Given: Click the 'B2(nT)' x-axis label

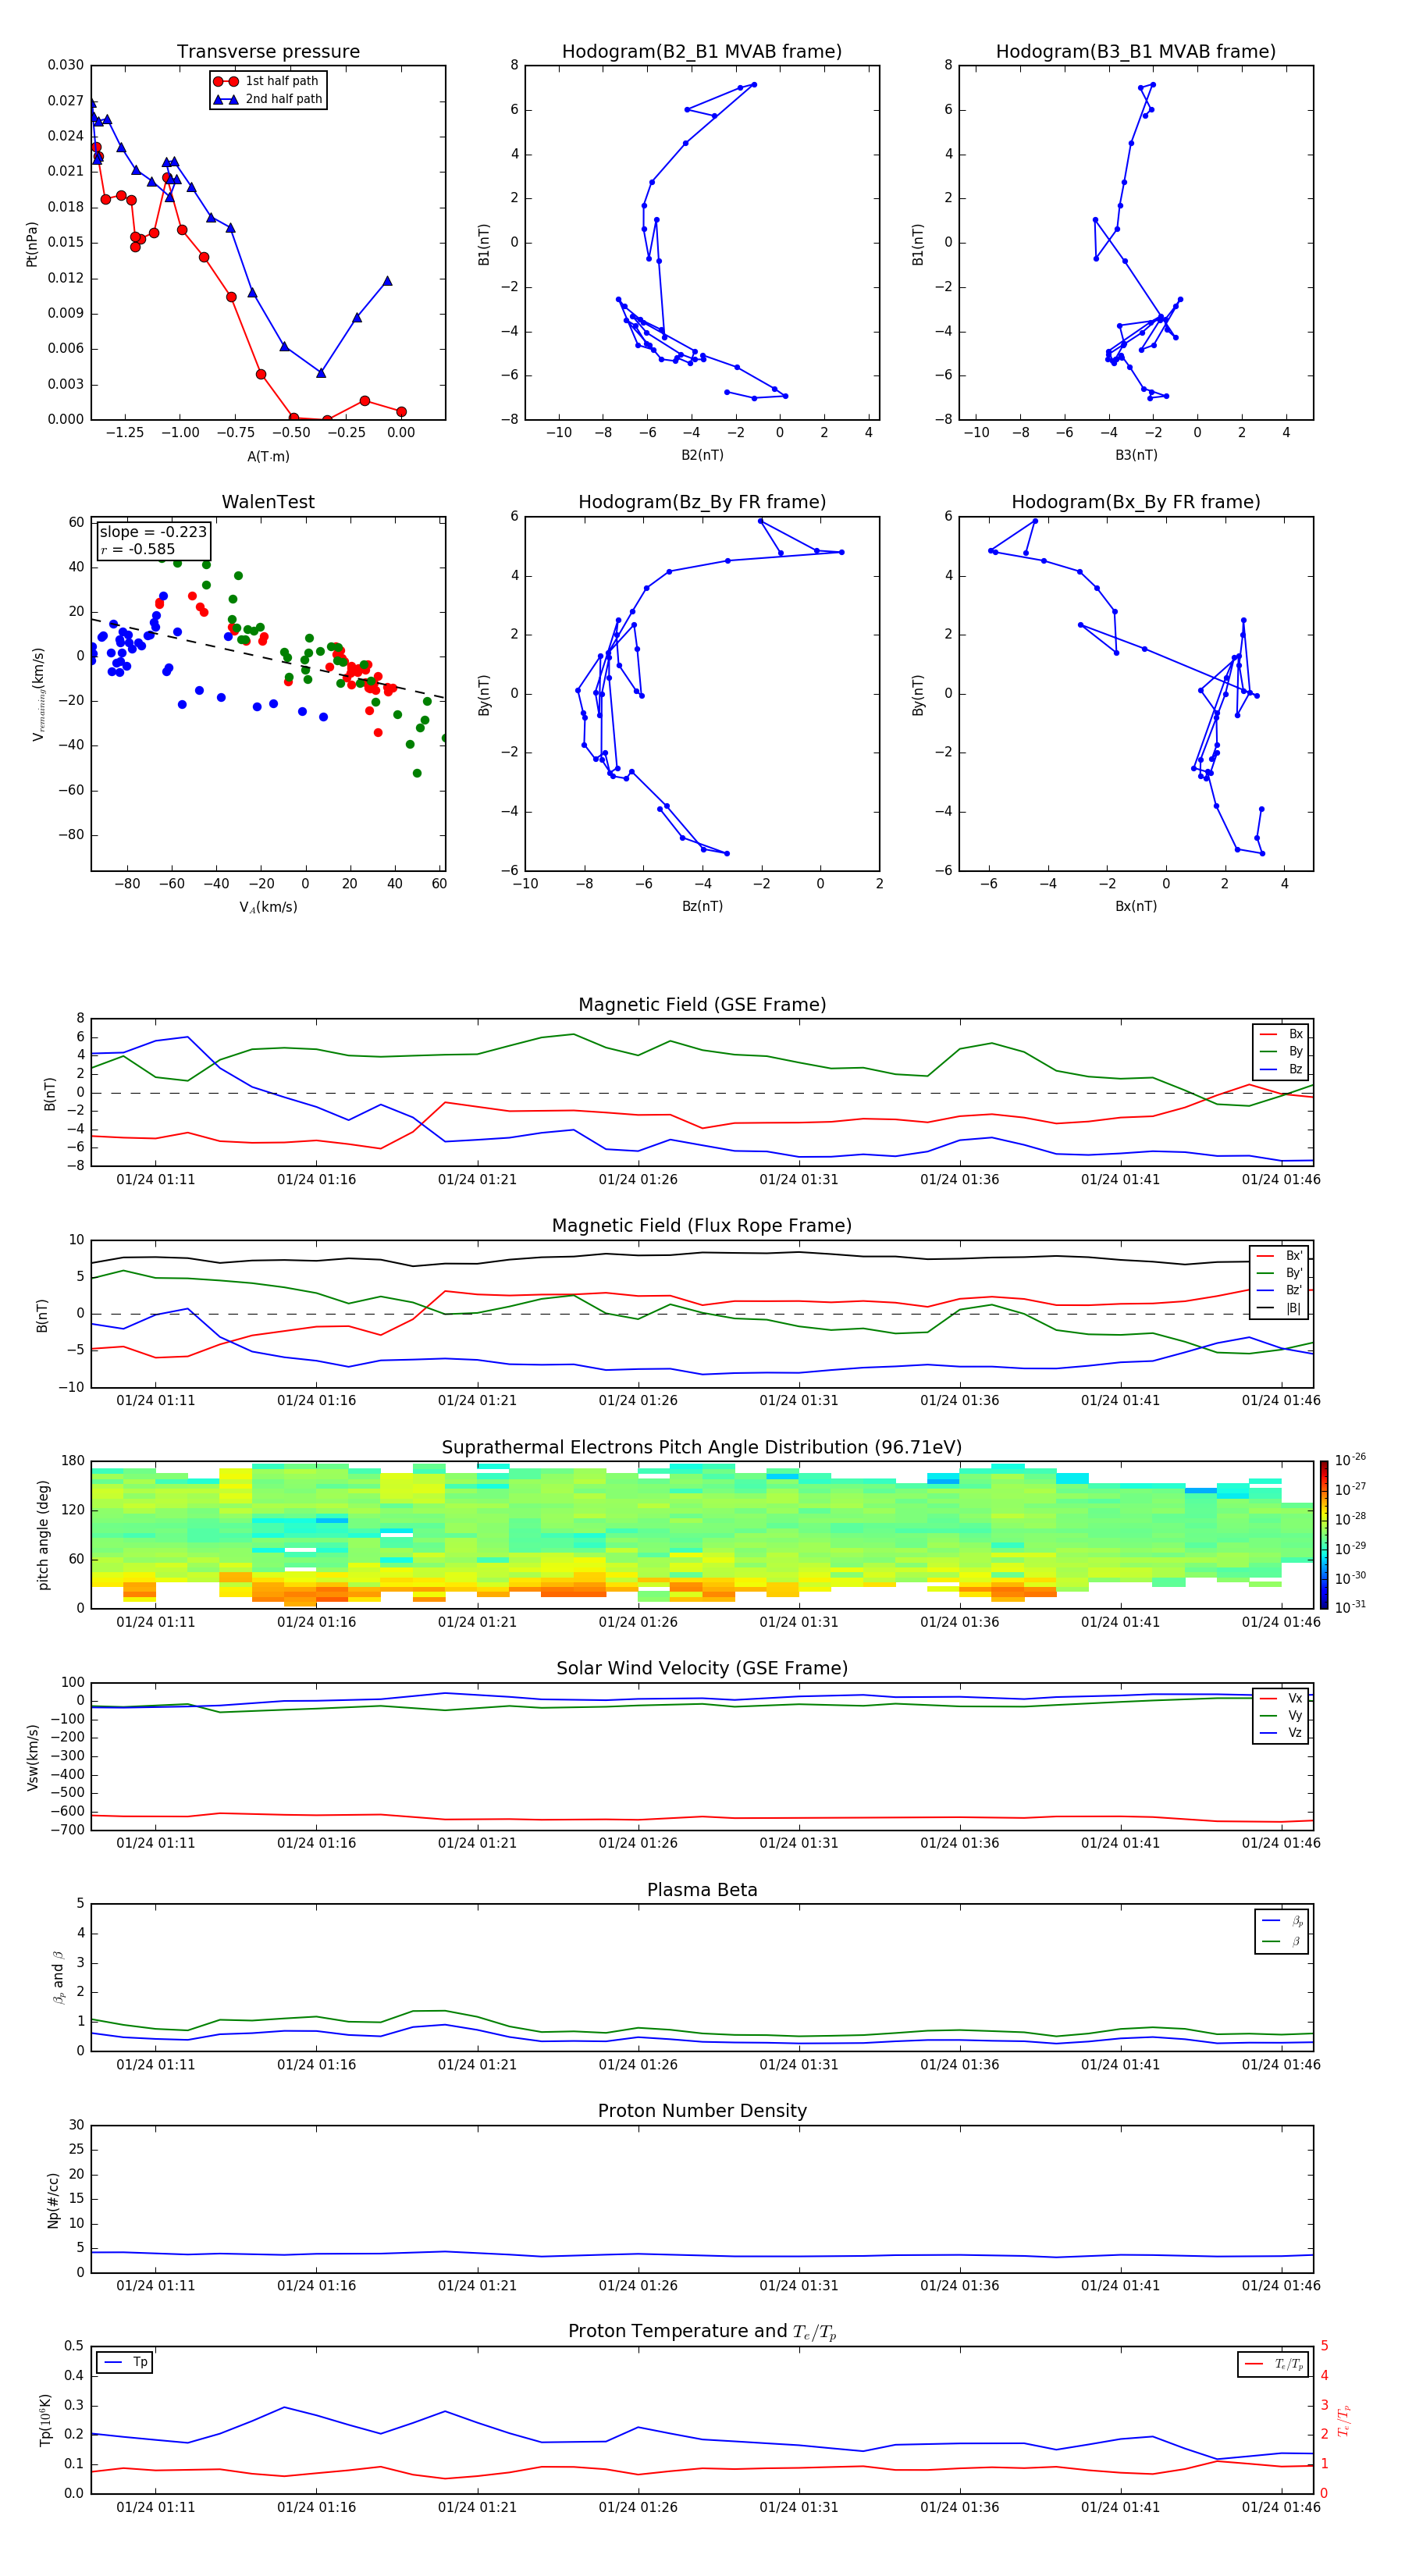Looking at the screenshot, I should point(702,455).
